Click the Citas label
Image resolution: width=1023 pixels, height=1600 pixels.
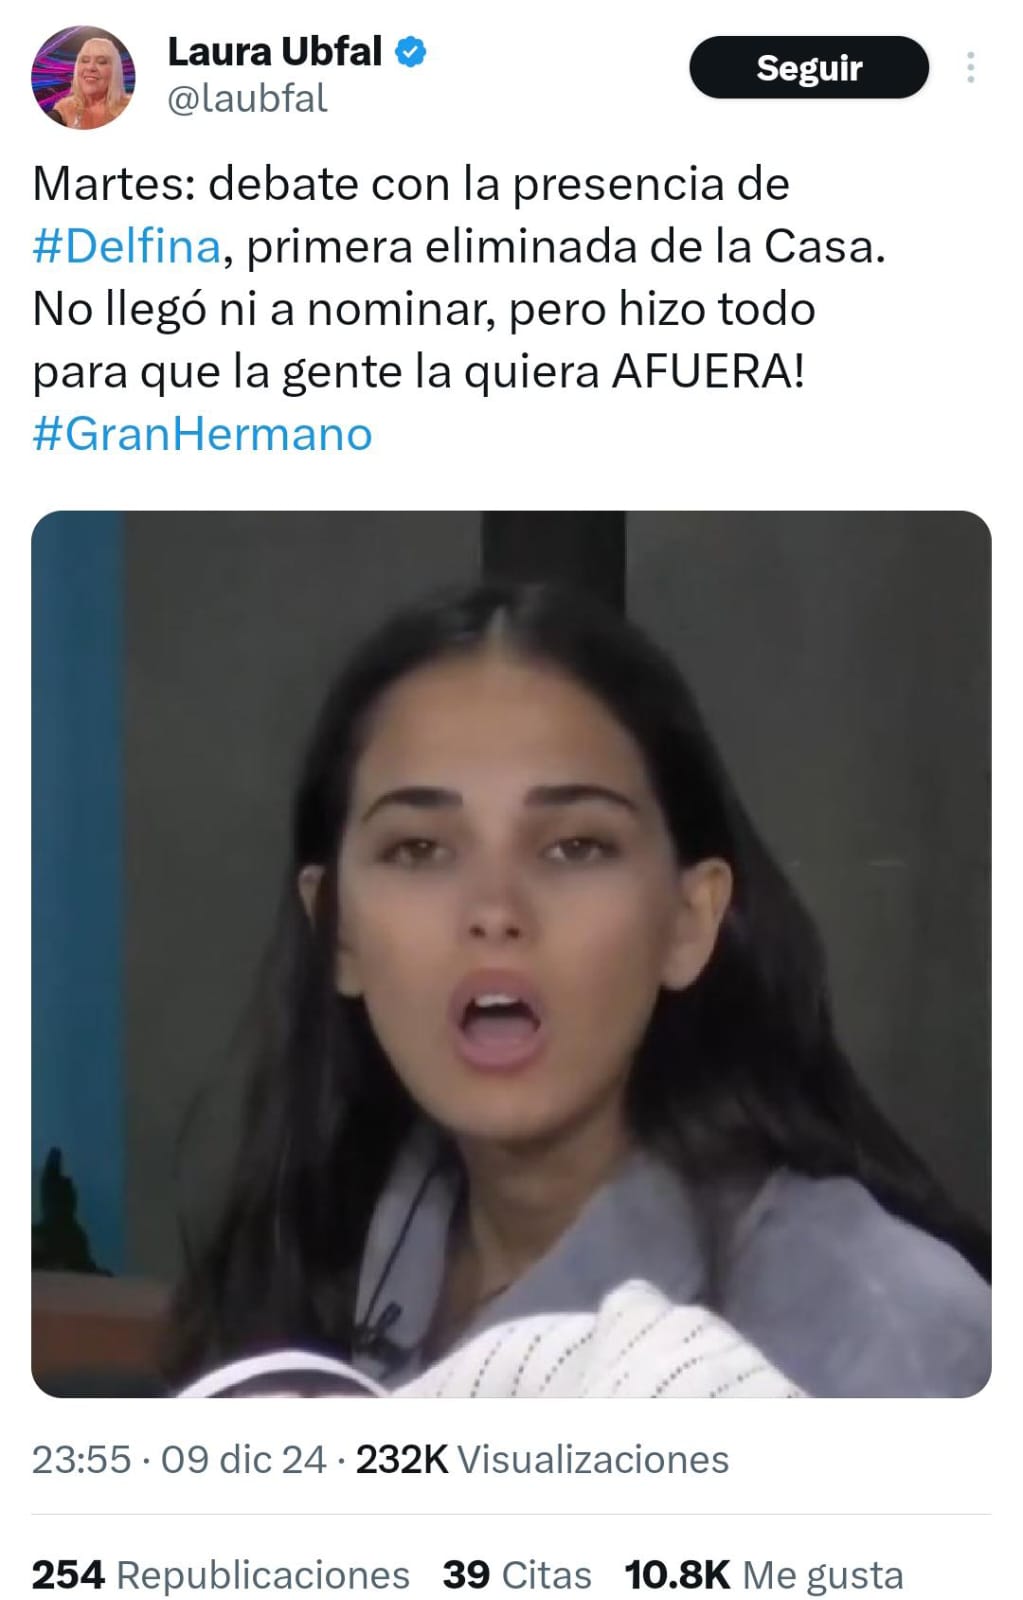click(546, 1575)
